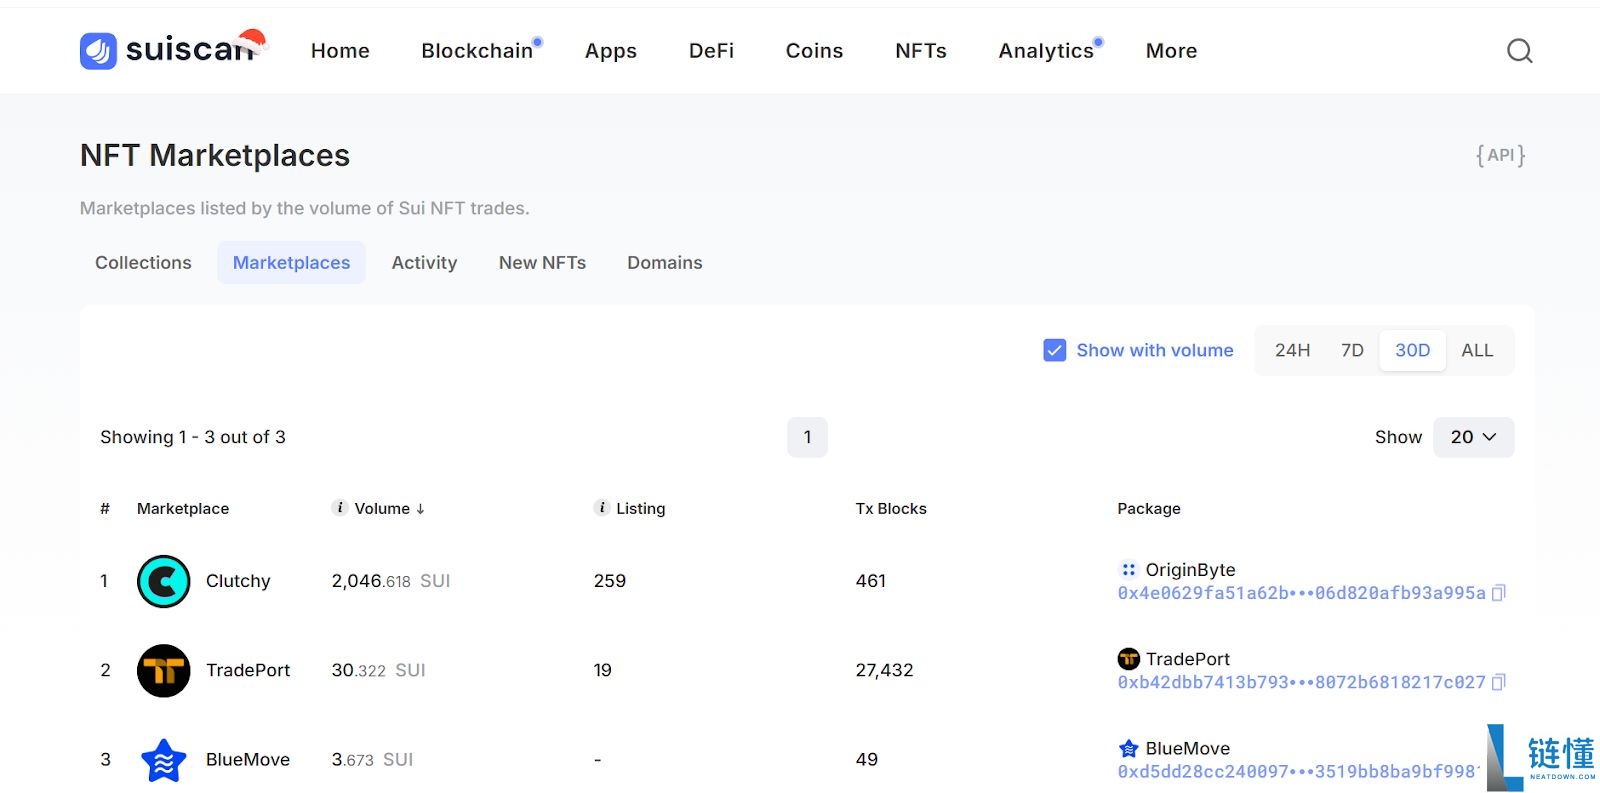
Task: Open the Analytics menu
Action: [1046, 51]
